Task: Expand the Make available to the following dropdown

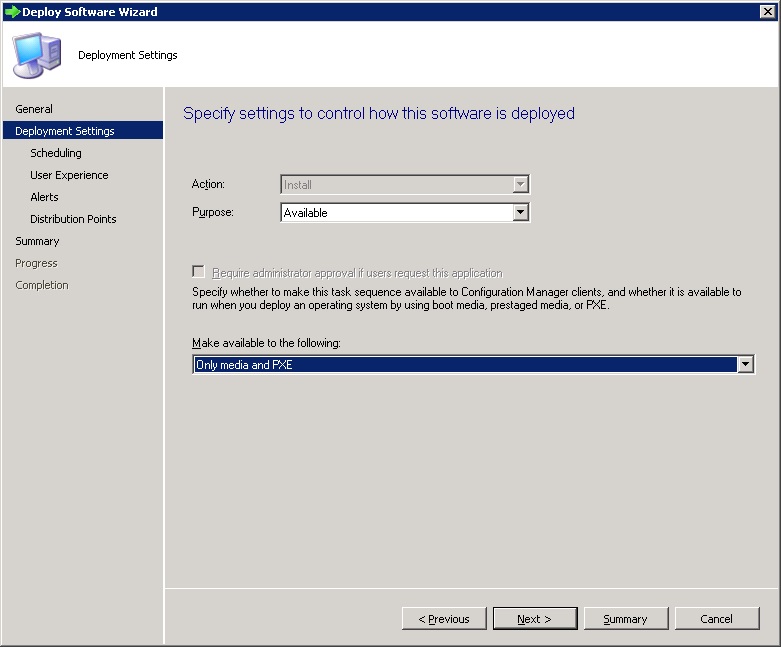Action: (x=744, y=365)
